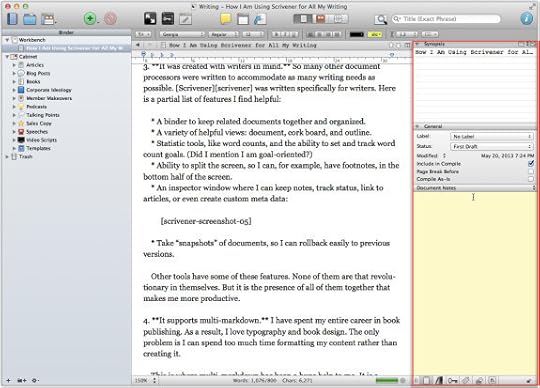Click the Layout manager toolbar icon
Image resolution: width=540 pixels, height=388 pixels.
click(48, 19)
